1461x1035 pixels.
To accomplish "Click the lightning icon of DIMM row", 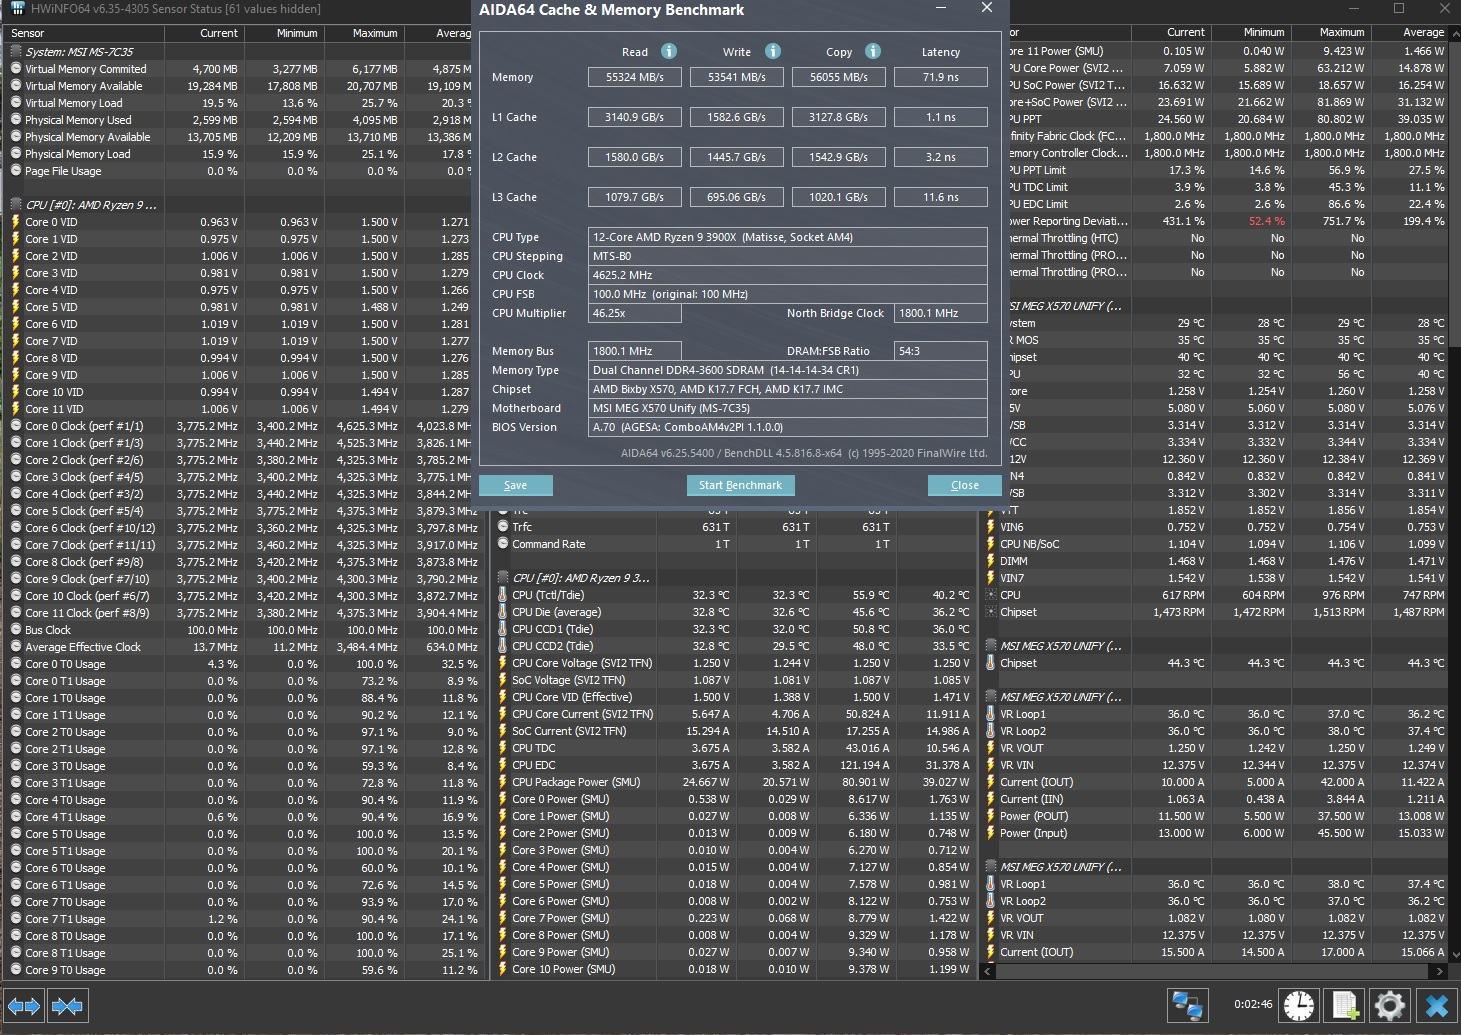I will 991,561.
